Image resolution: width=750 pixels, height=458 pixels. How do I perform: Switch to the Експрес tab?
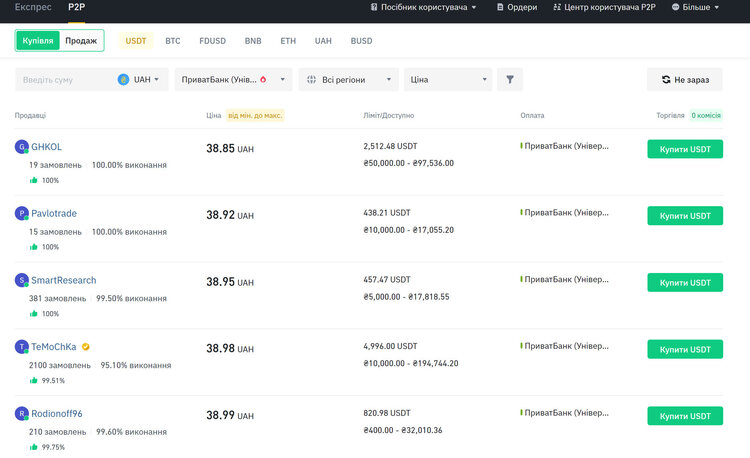33,7
